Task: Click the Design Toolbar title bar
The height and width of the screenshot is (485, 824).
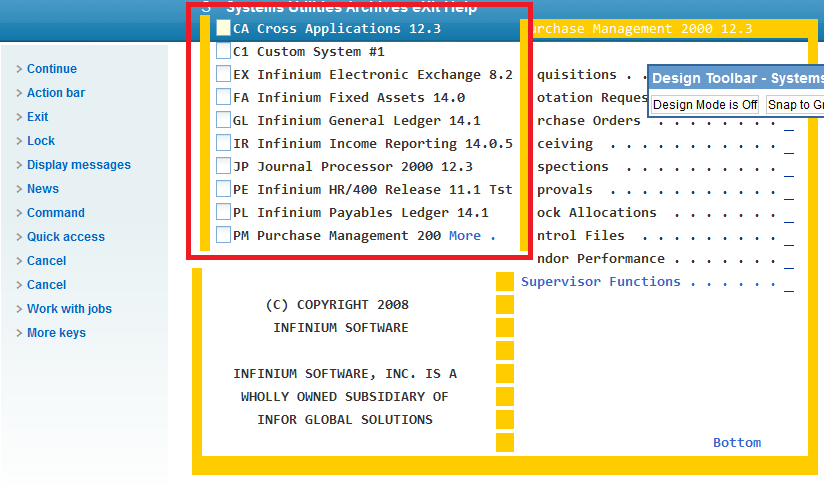Action: coord(737,78)
